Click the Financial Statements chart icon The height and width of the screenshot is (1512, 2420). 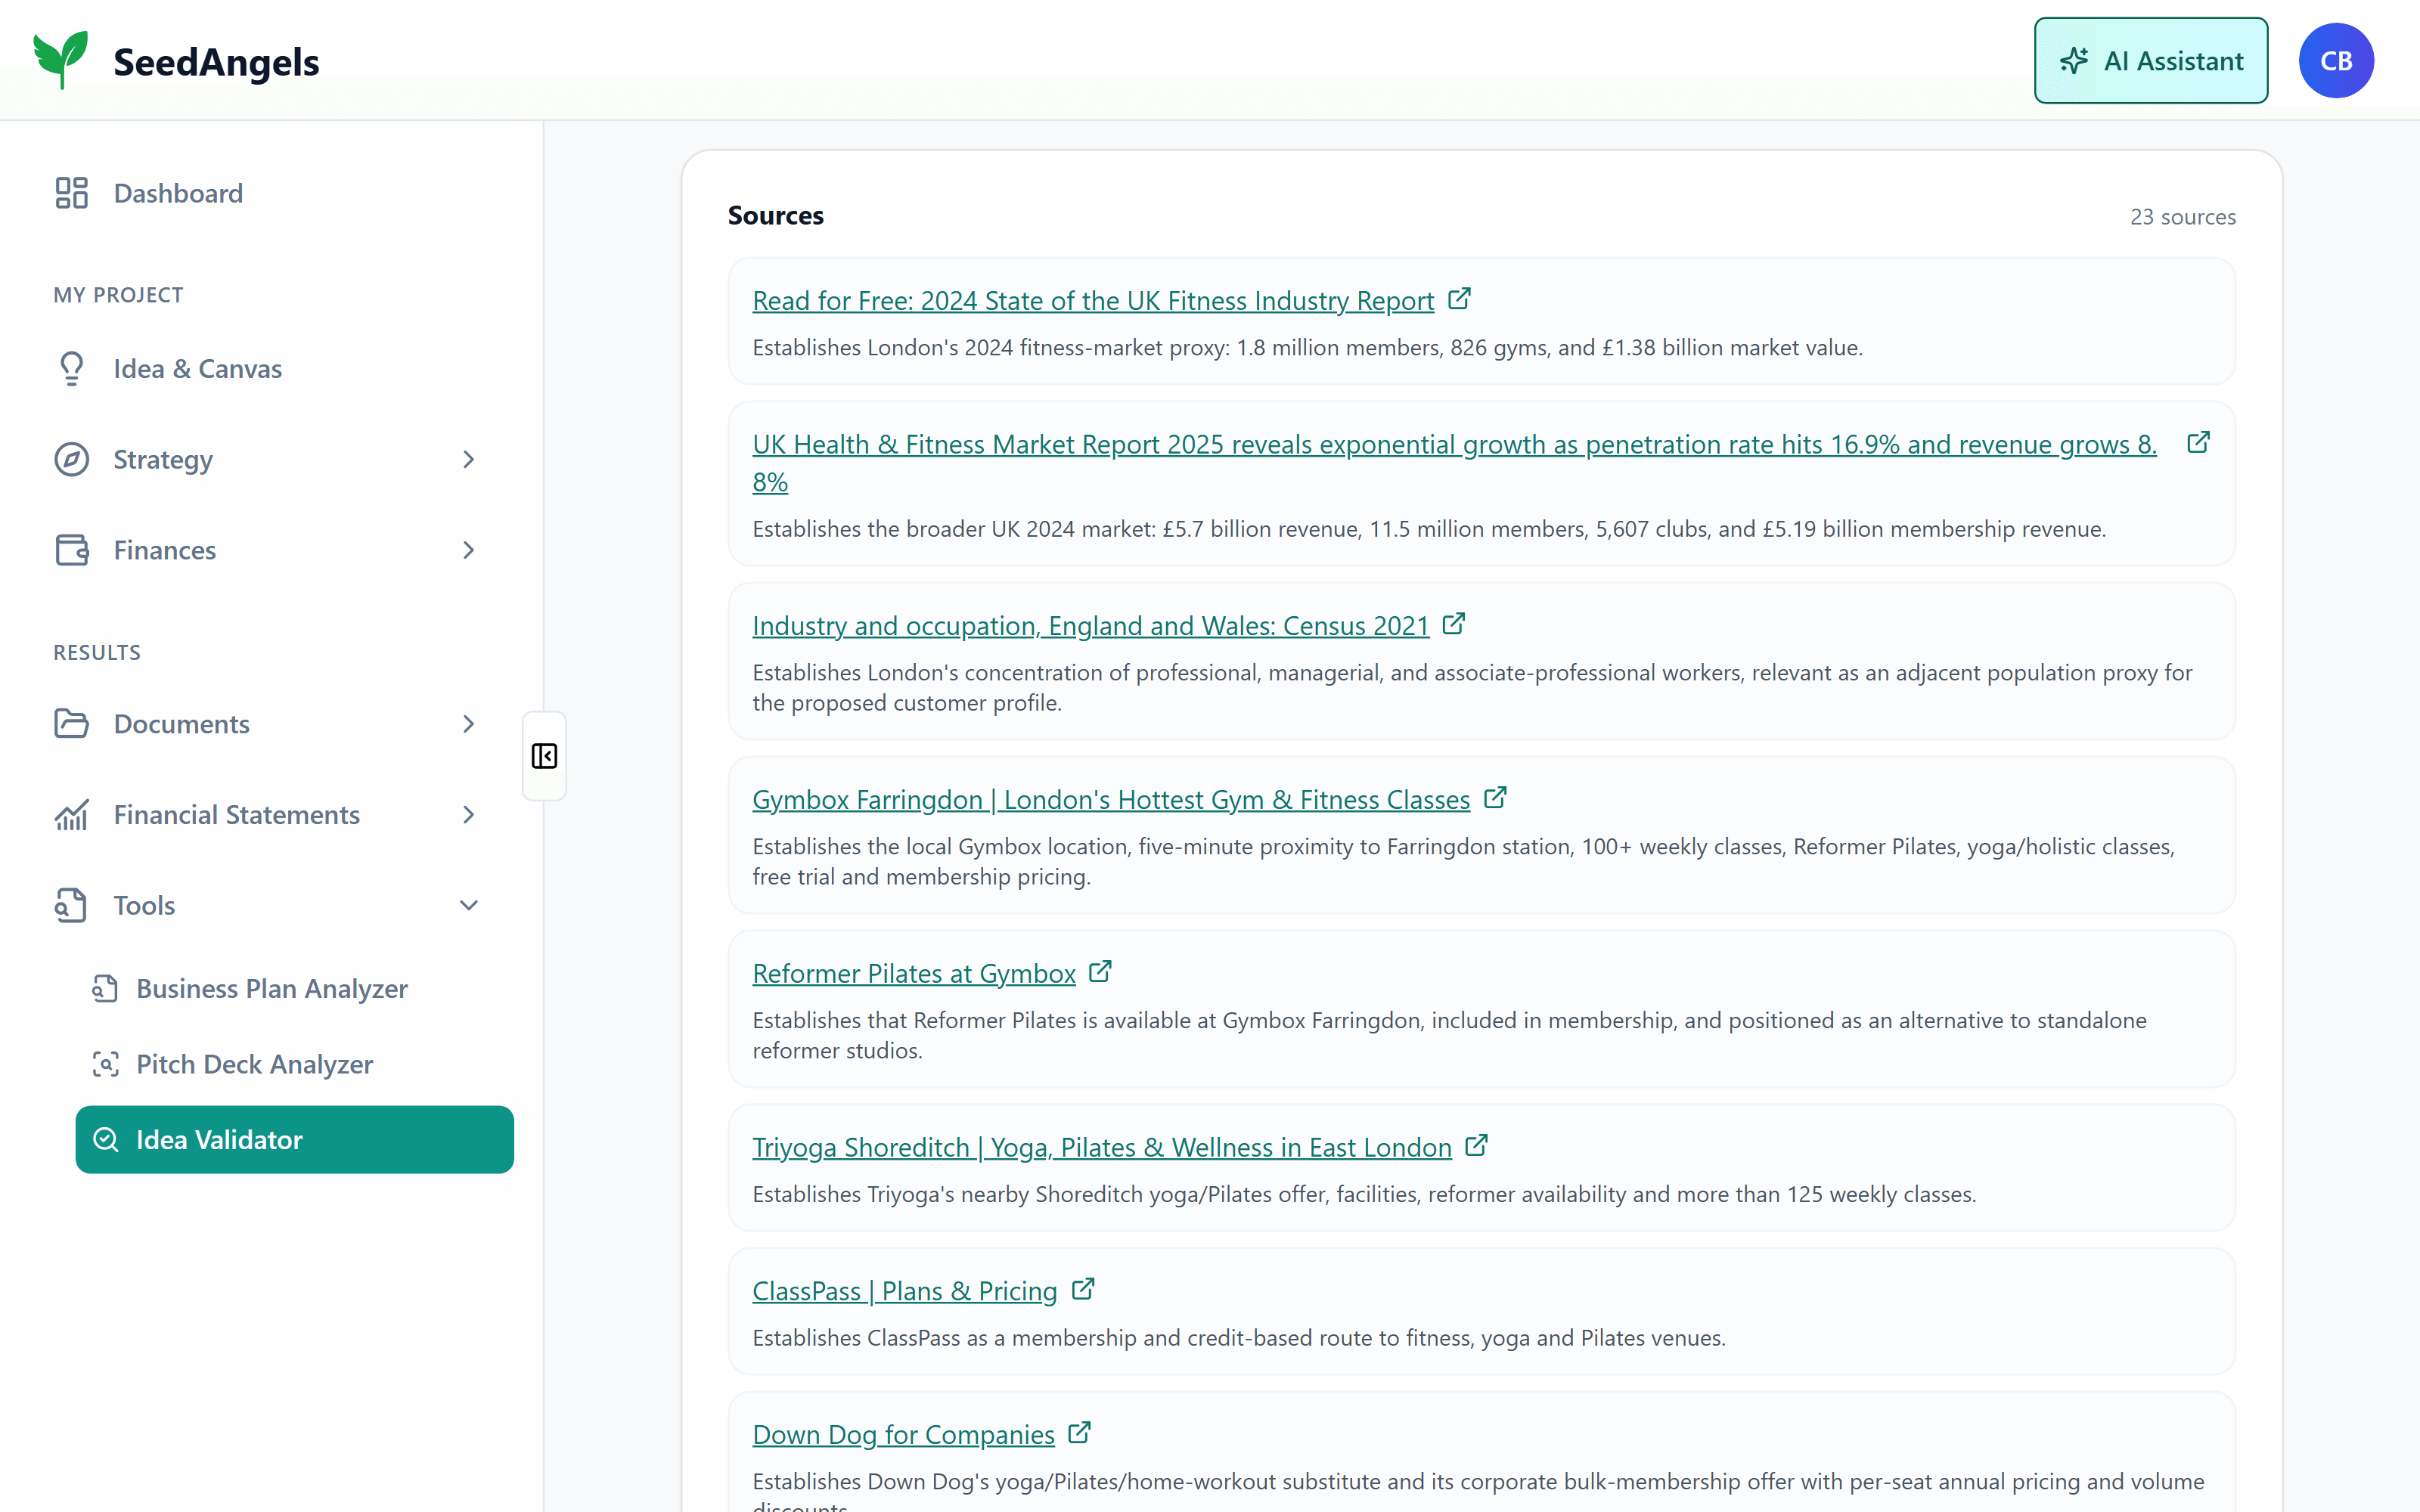71,814
